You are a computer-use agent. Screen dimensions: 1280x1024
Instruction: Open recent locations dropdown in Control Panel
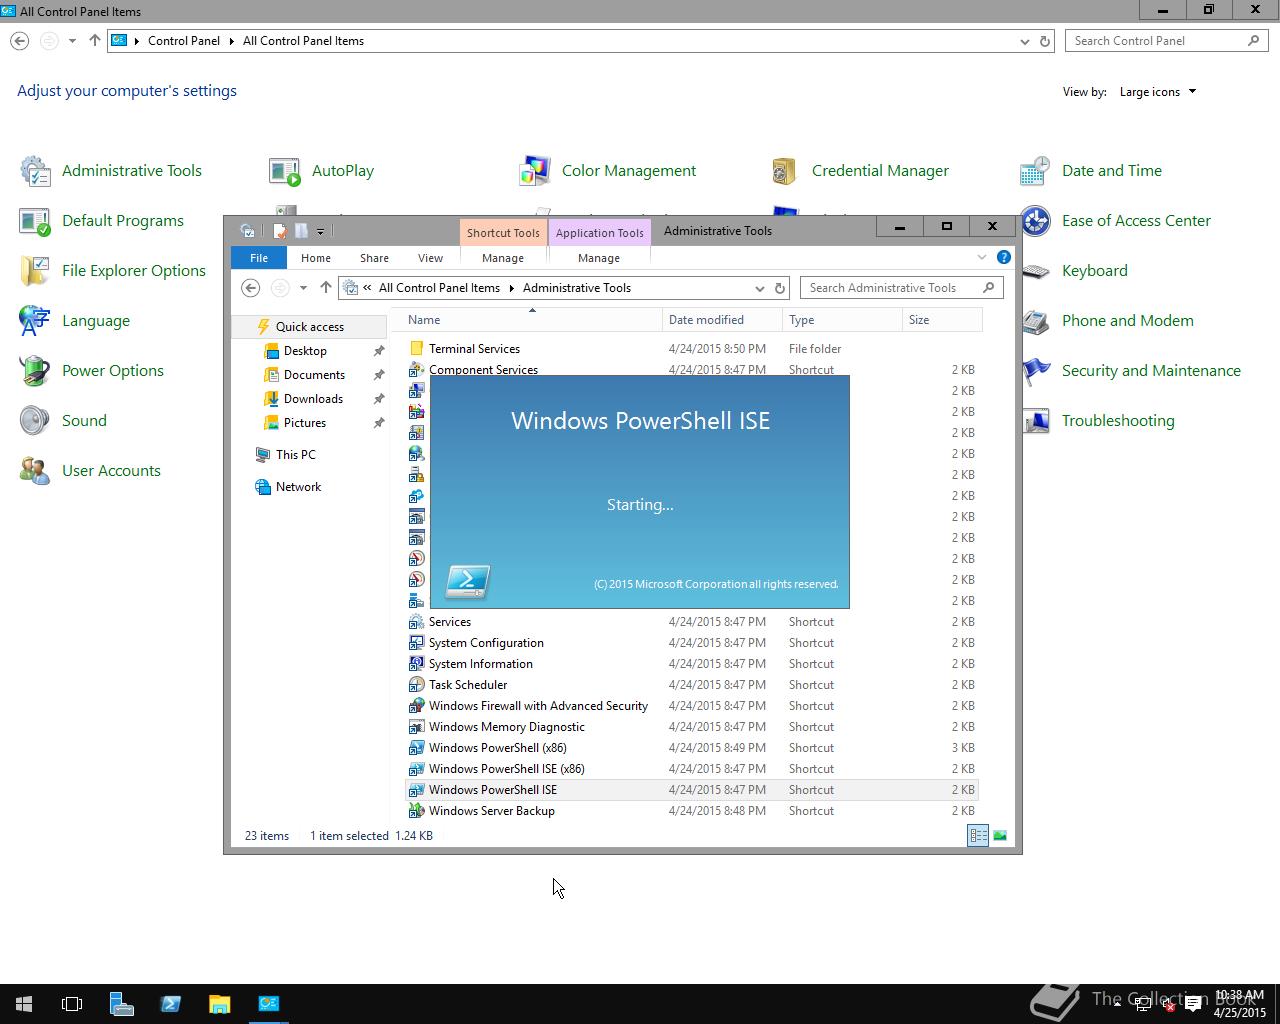point(72,41)
